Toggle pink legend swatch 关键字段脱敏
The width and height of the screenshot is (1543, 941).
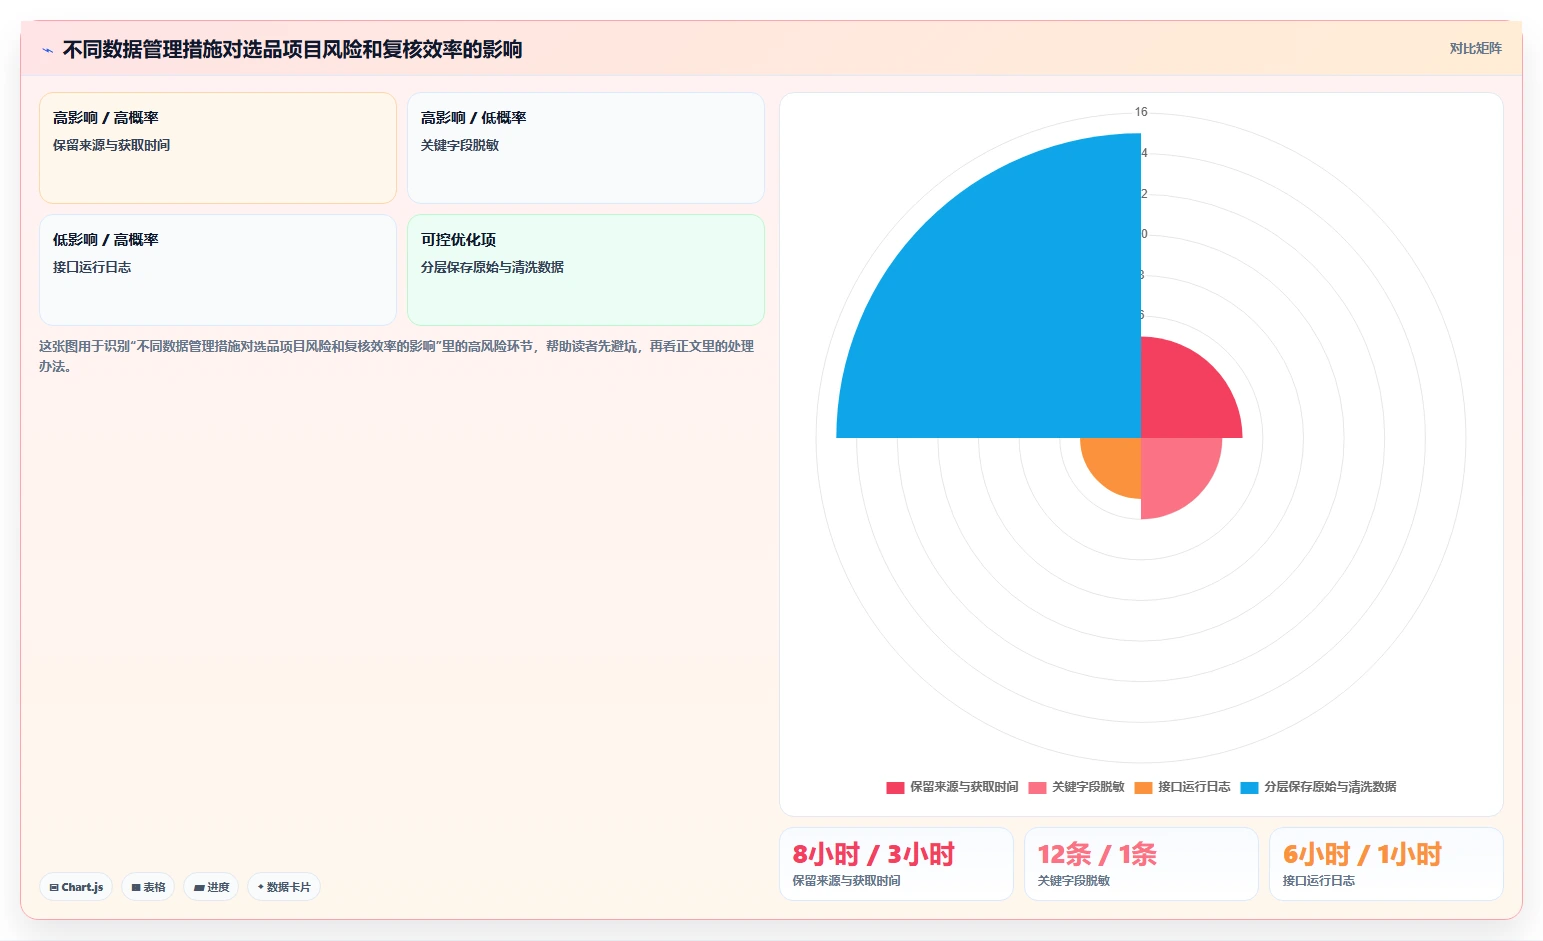(x=1037, y=787)
